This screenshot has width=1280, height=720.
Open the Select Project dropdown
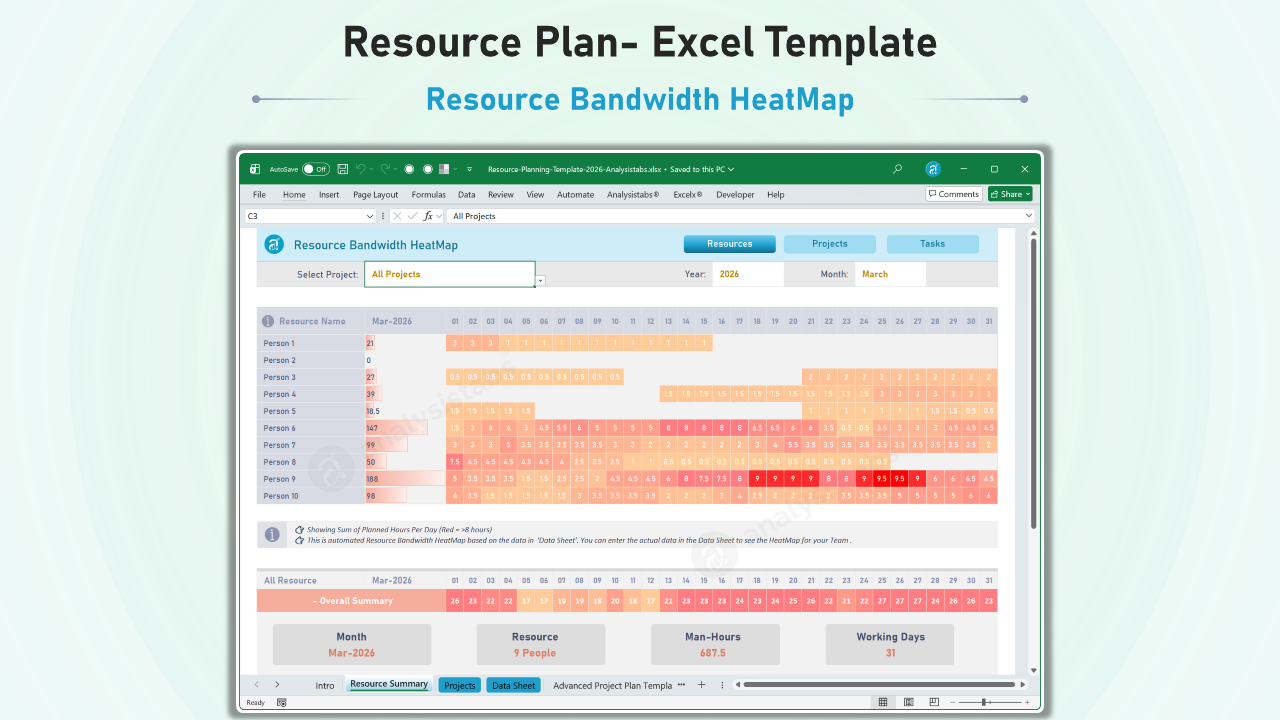point(538,281)
